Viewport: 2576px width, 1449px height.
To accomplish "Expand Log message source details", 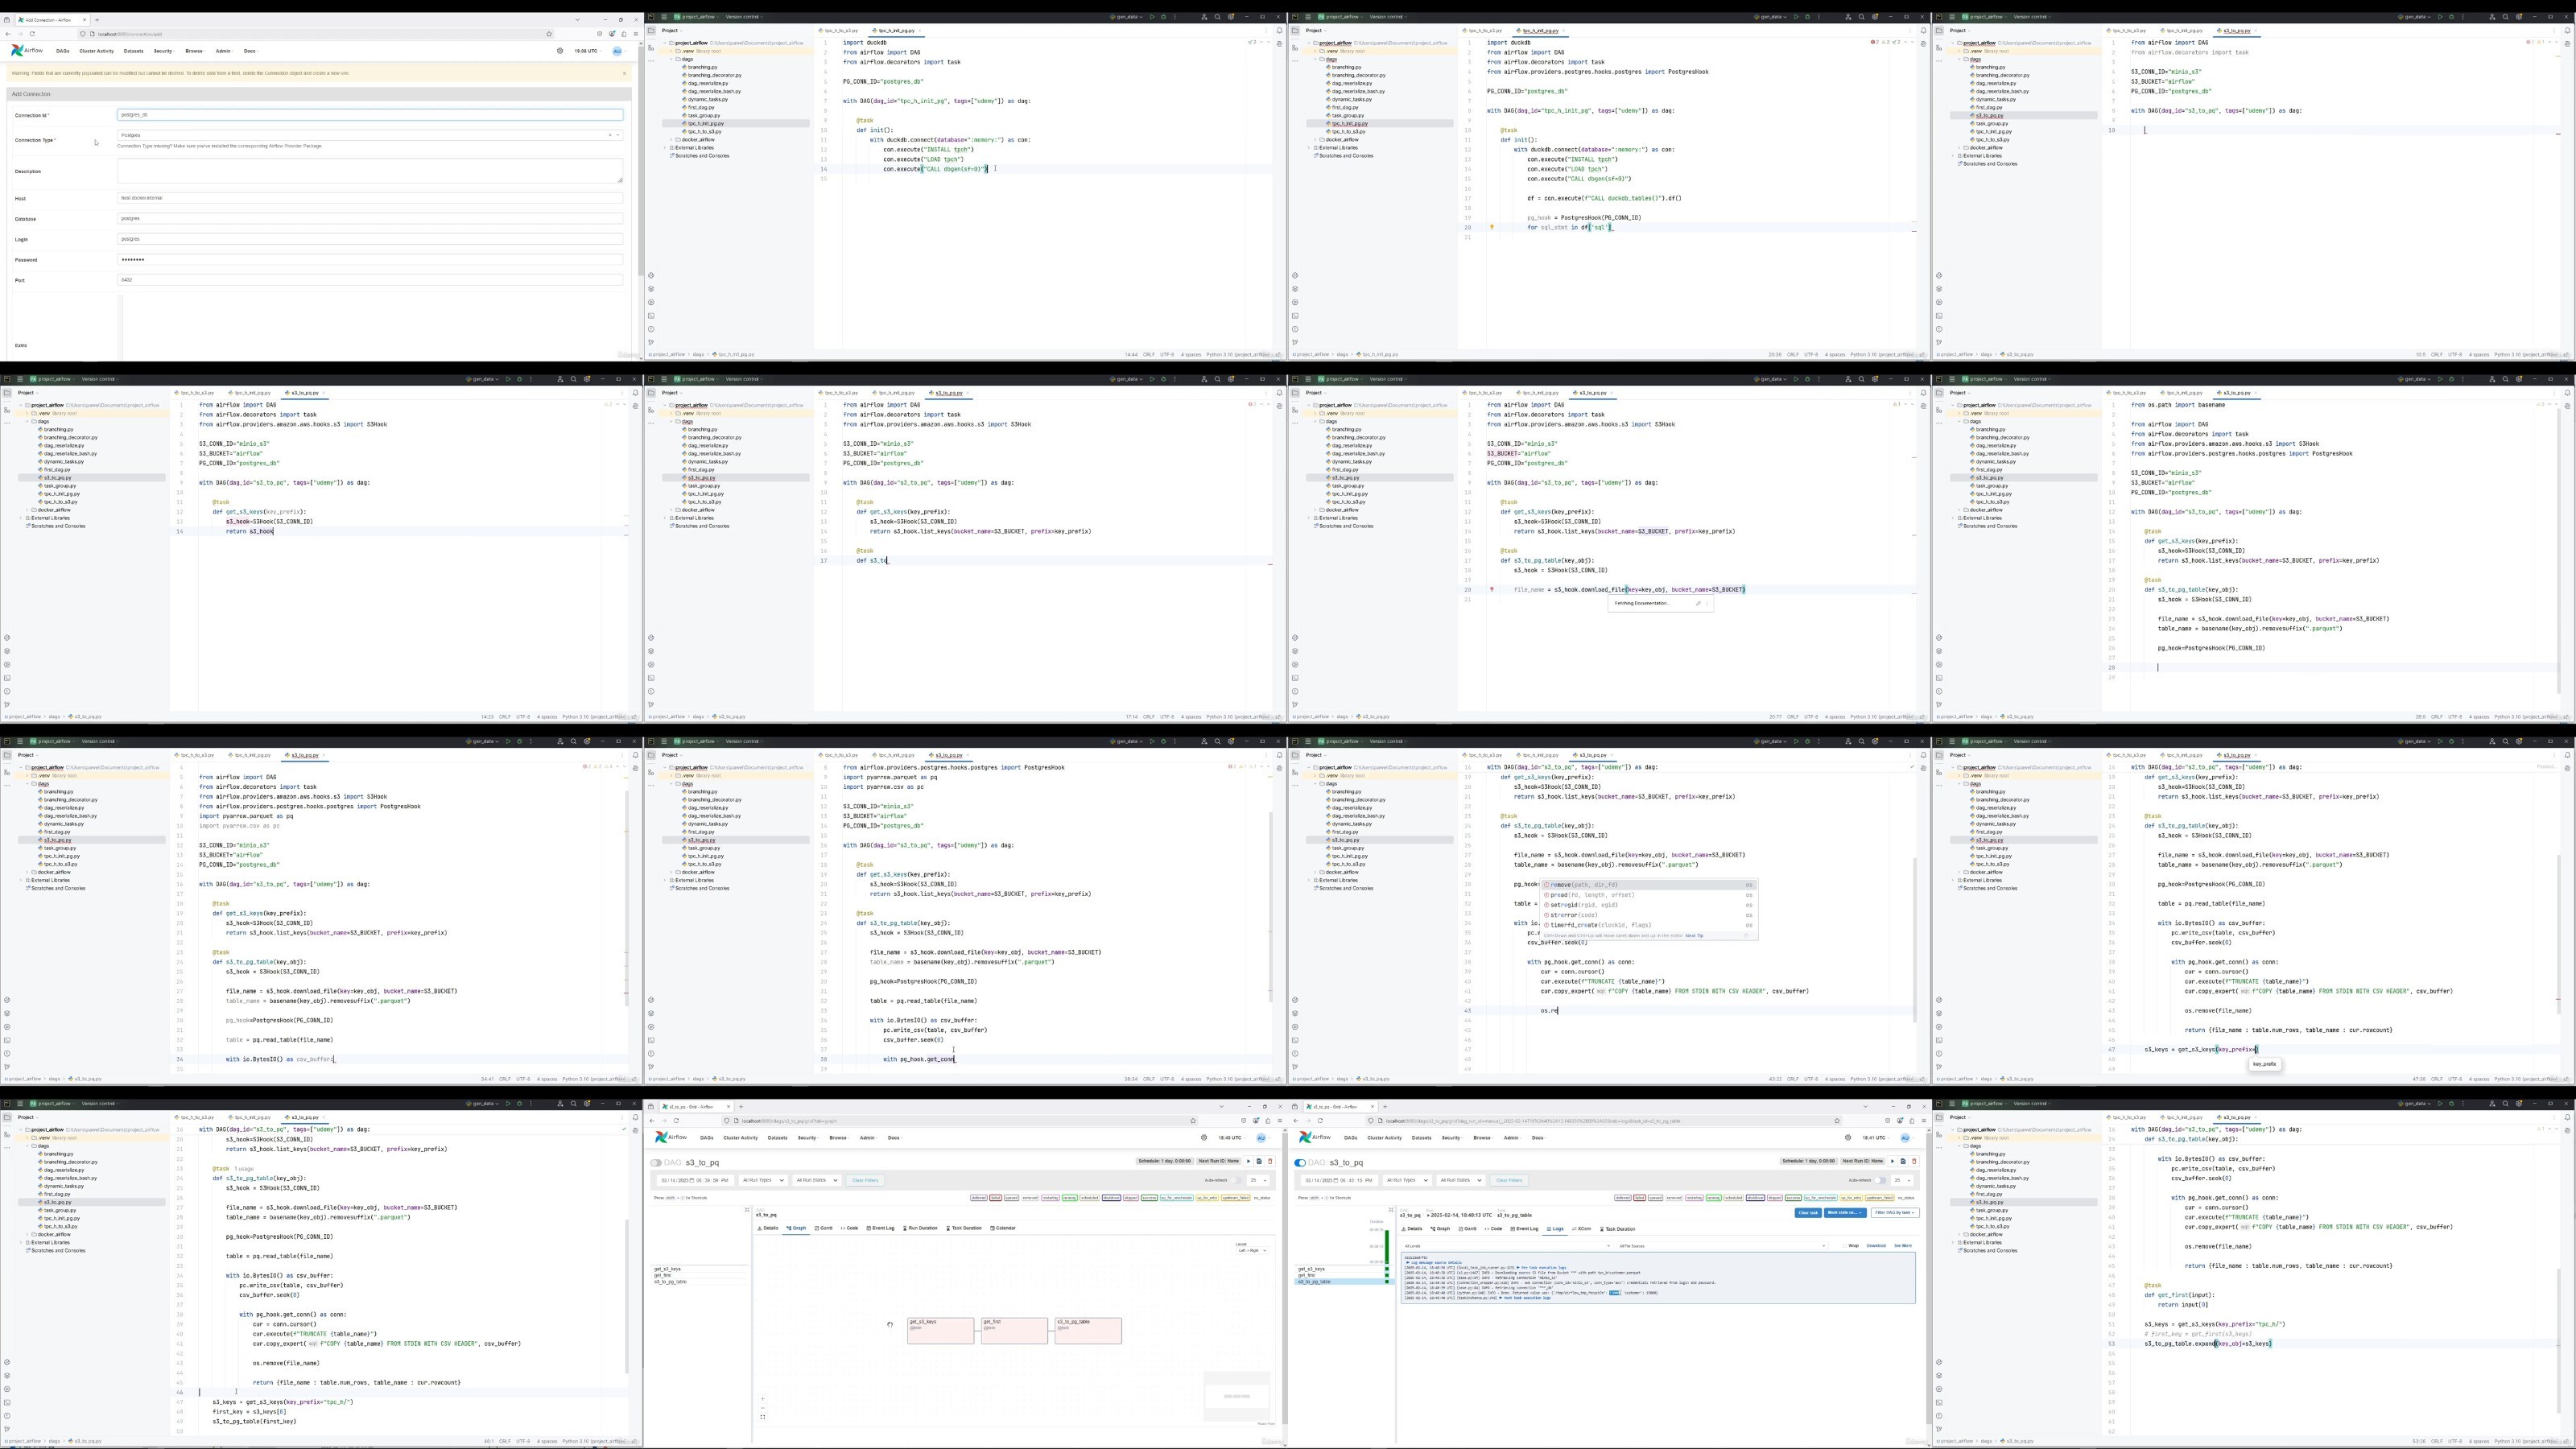I will [1437, 1263].
